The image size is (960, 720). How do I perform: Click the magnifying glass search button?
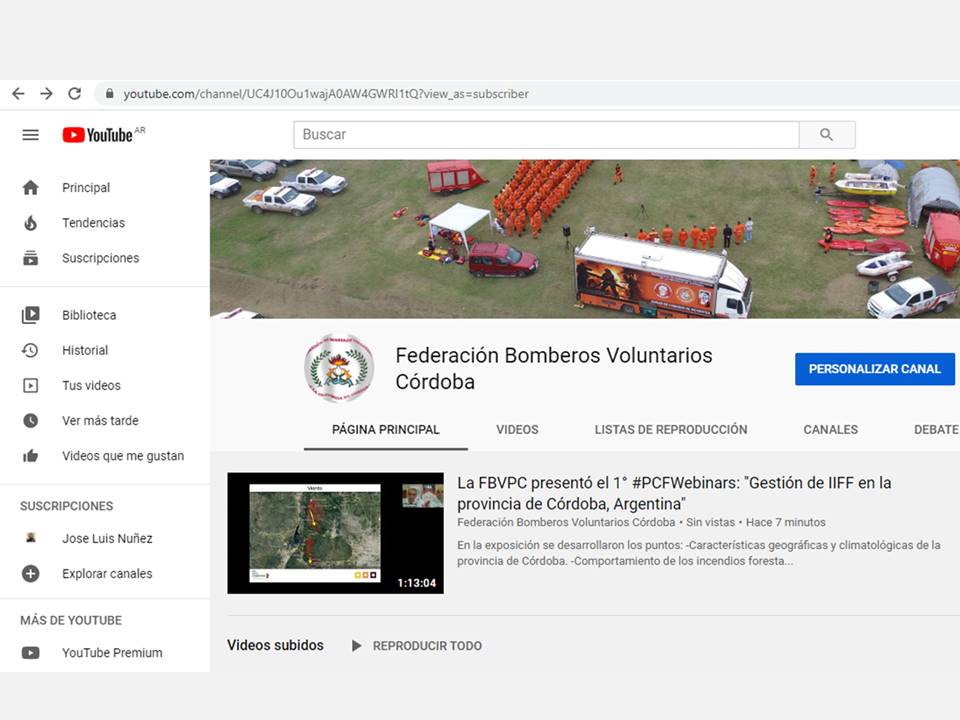(x=827, y=135)
